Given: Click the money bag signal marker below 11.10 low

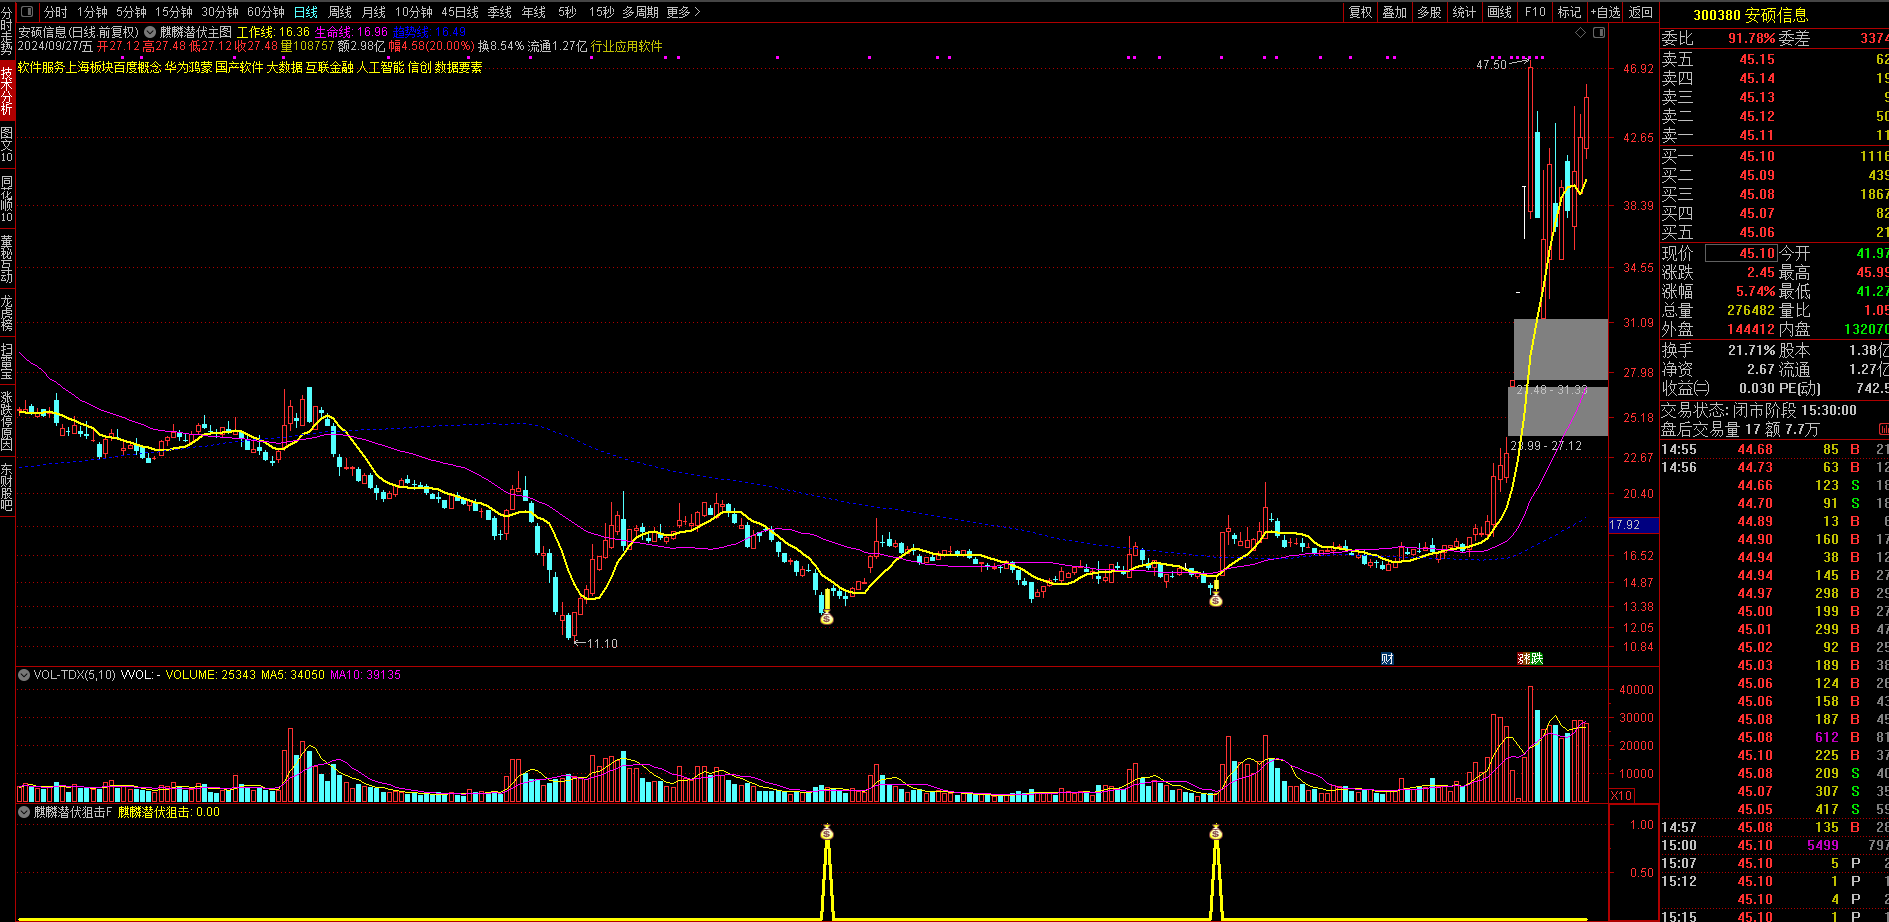Looking at the screenshot, I should [x=826, y=618].
